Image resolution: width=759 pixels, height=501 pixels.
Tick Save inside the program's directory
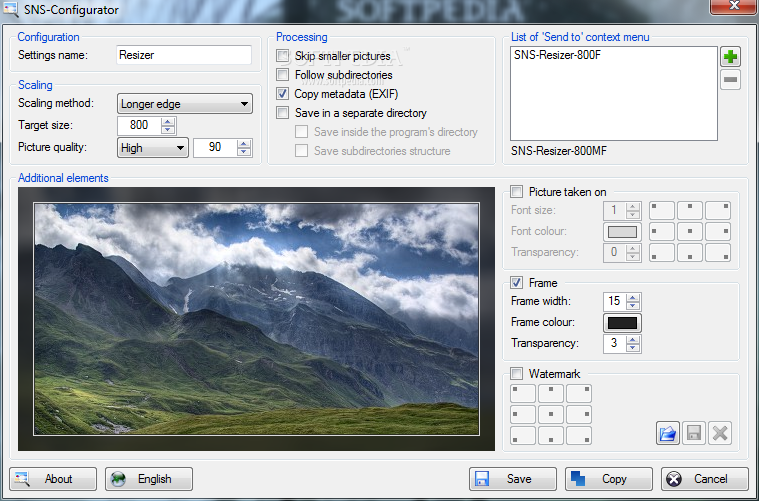pos(302,132)
